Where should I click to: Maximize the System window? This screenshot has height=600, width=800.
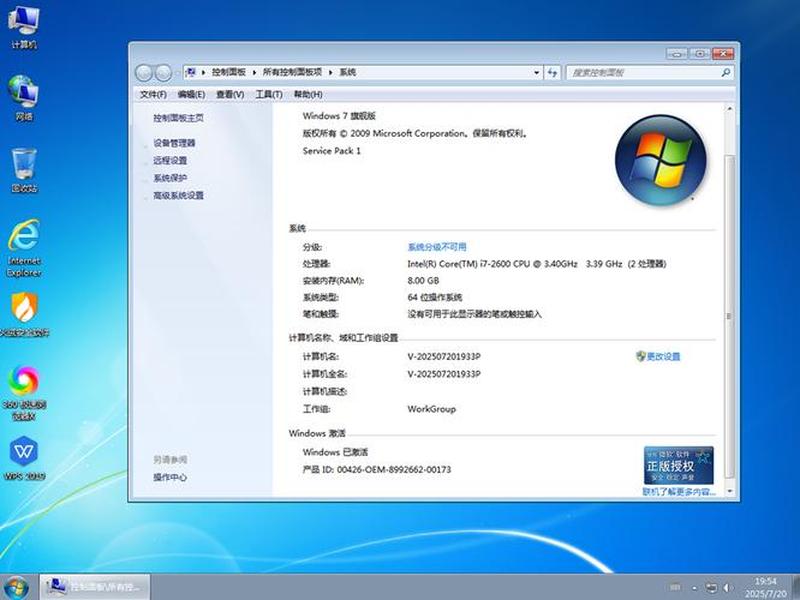coord(700,53)
